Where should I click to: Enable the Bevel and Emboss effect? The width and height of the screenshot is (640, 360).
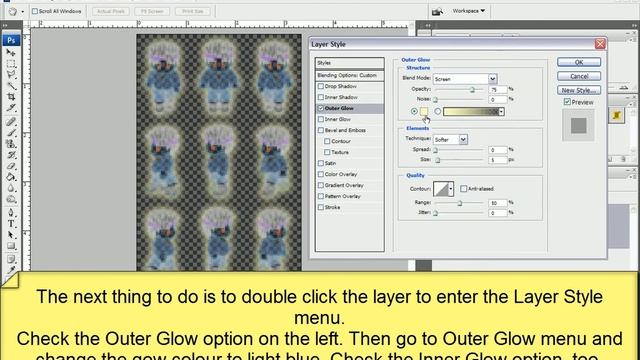click(x=321, y=131)
